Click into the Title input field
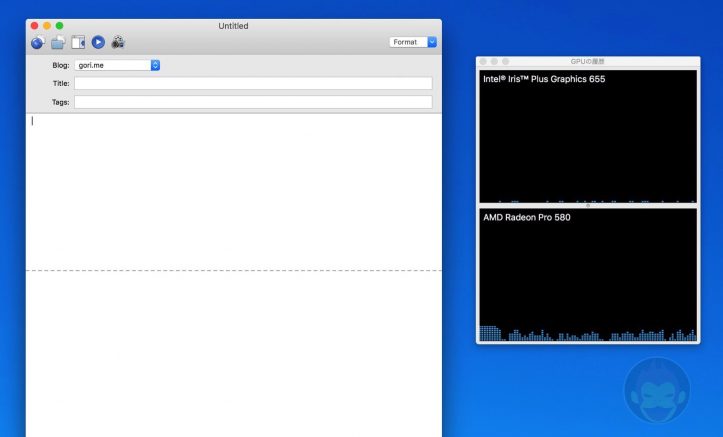 point(253,83)
